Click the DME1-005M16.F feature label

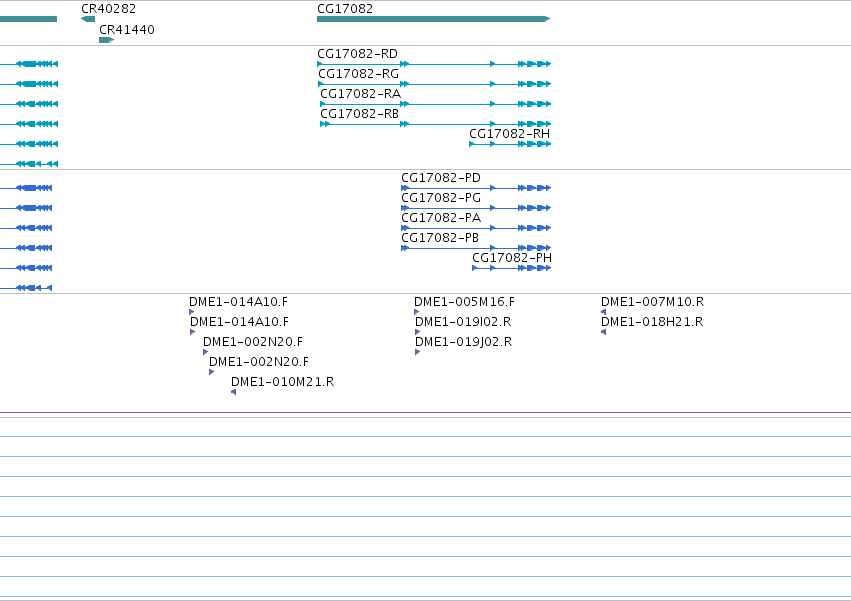464,302
